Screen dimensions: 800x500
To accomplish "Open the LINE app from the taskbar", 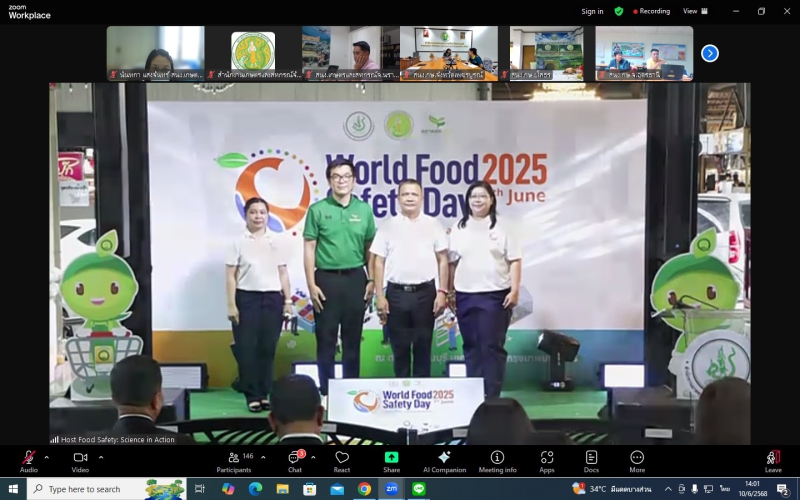I will coord(419,489).
